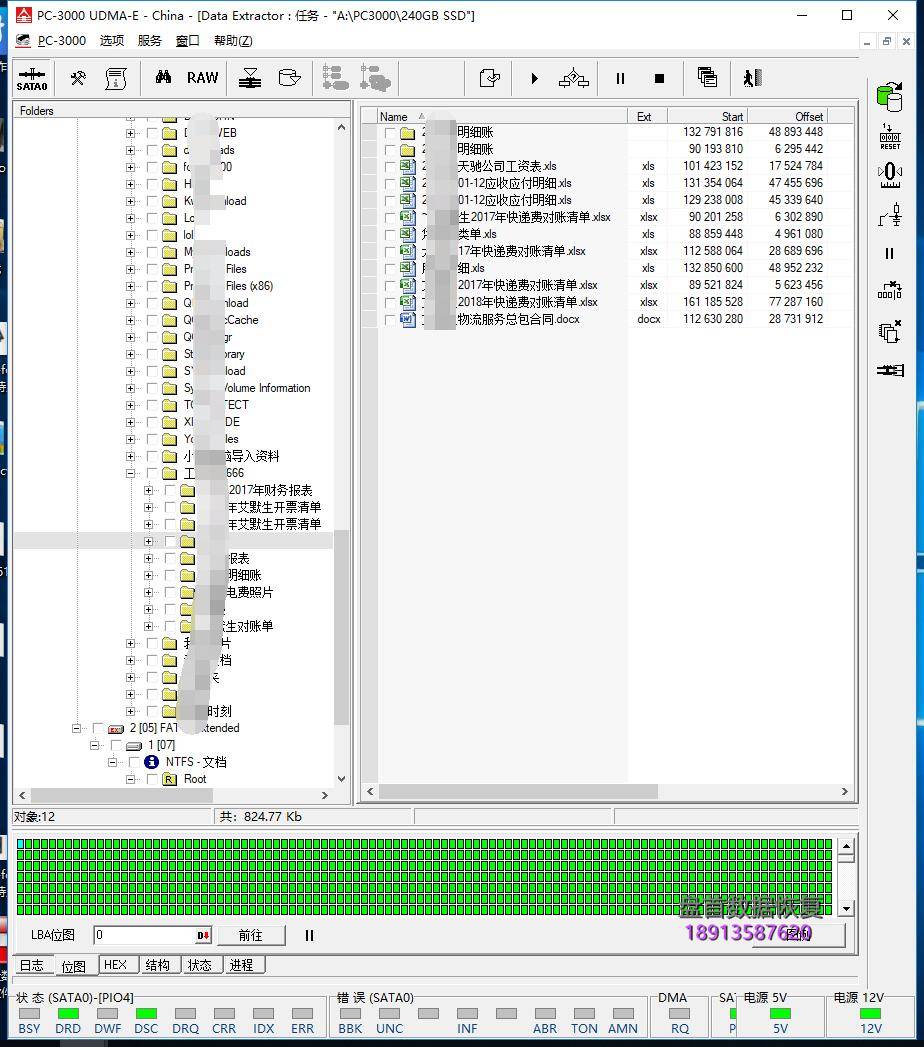The height and width of the screenshot is (1047, 924).
Task: Expand the 2017年财务报表 folder node
Action: point(148,490)
